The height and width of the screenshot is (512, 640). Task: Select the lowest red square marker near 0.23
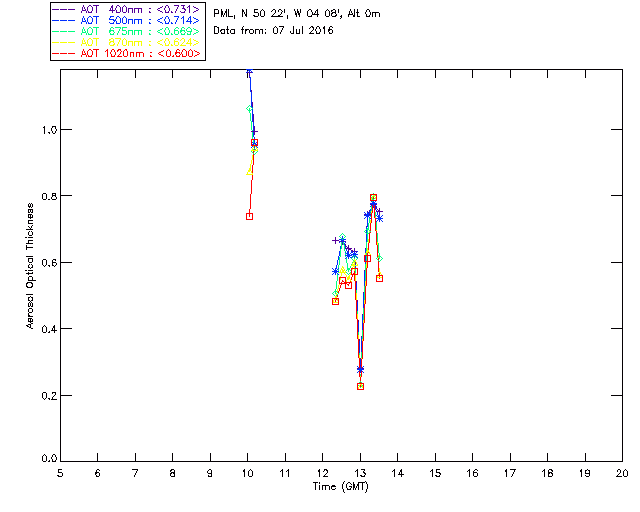(x=360, y=386)
